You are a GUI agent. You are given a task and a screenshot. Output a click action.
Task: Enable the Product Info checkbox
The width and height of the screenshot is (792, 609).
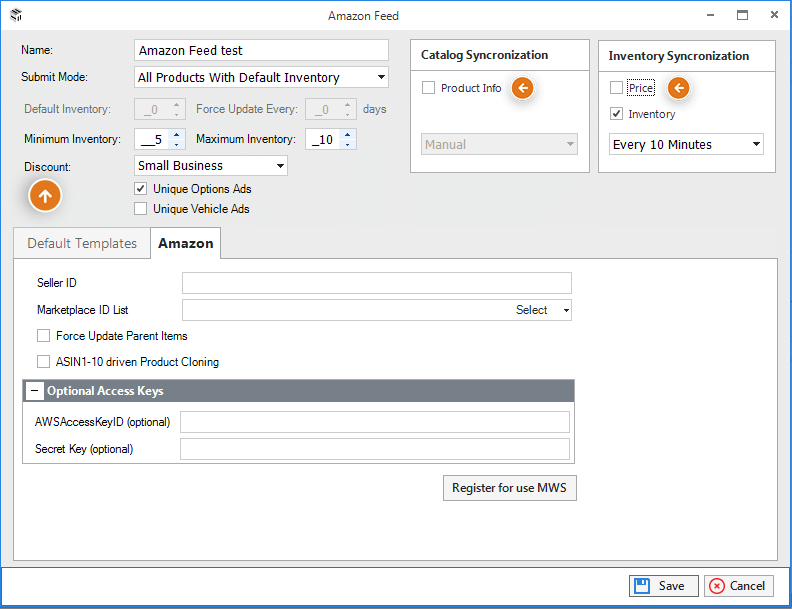click(428, 88)
